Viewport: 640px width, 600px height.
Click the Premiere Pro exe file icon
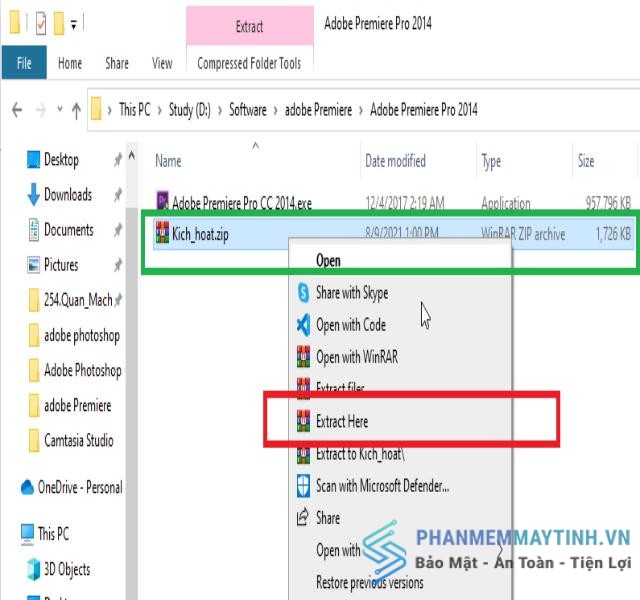point(162,200)
